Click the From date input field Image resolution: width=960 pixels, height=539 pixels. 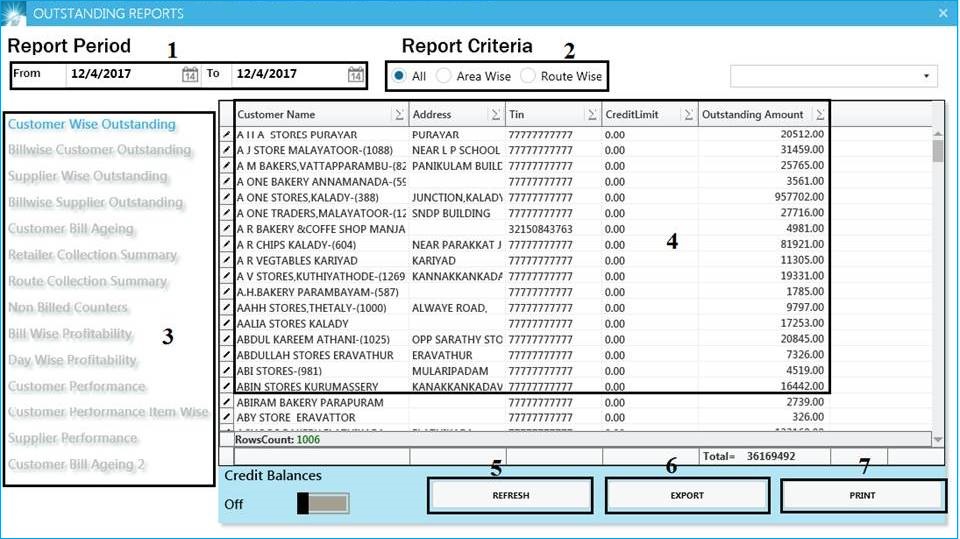click(124, 74)
